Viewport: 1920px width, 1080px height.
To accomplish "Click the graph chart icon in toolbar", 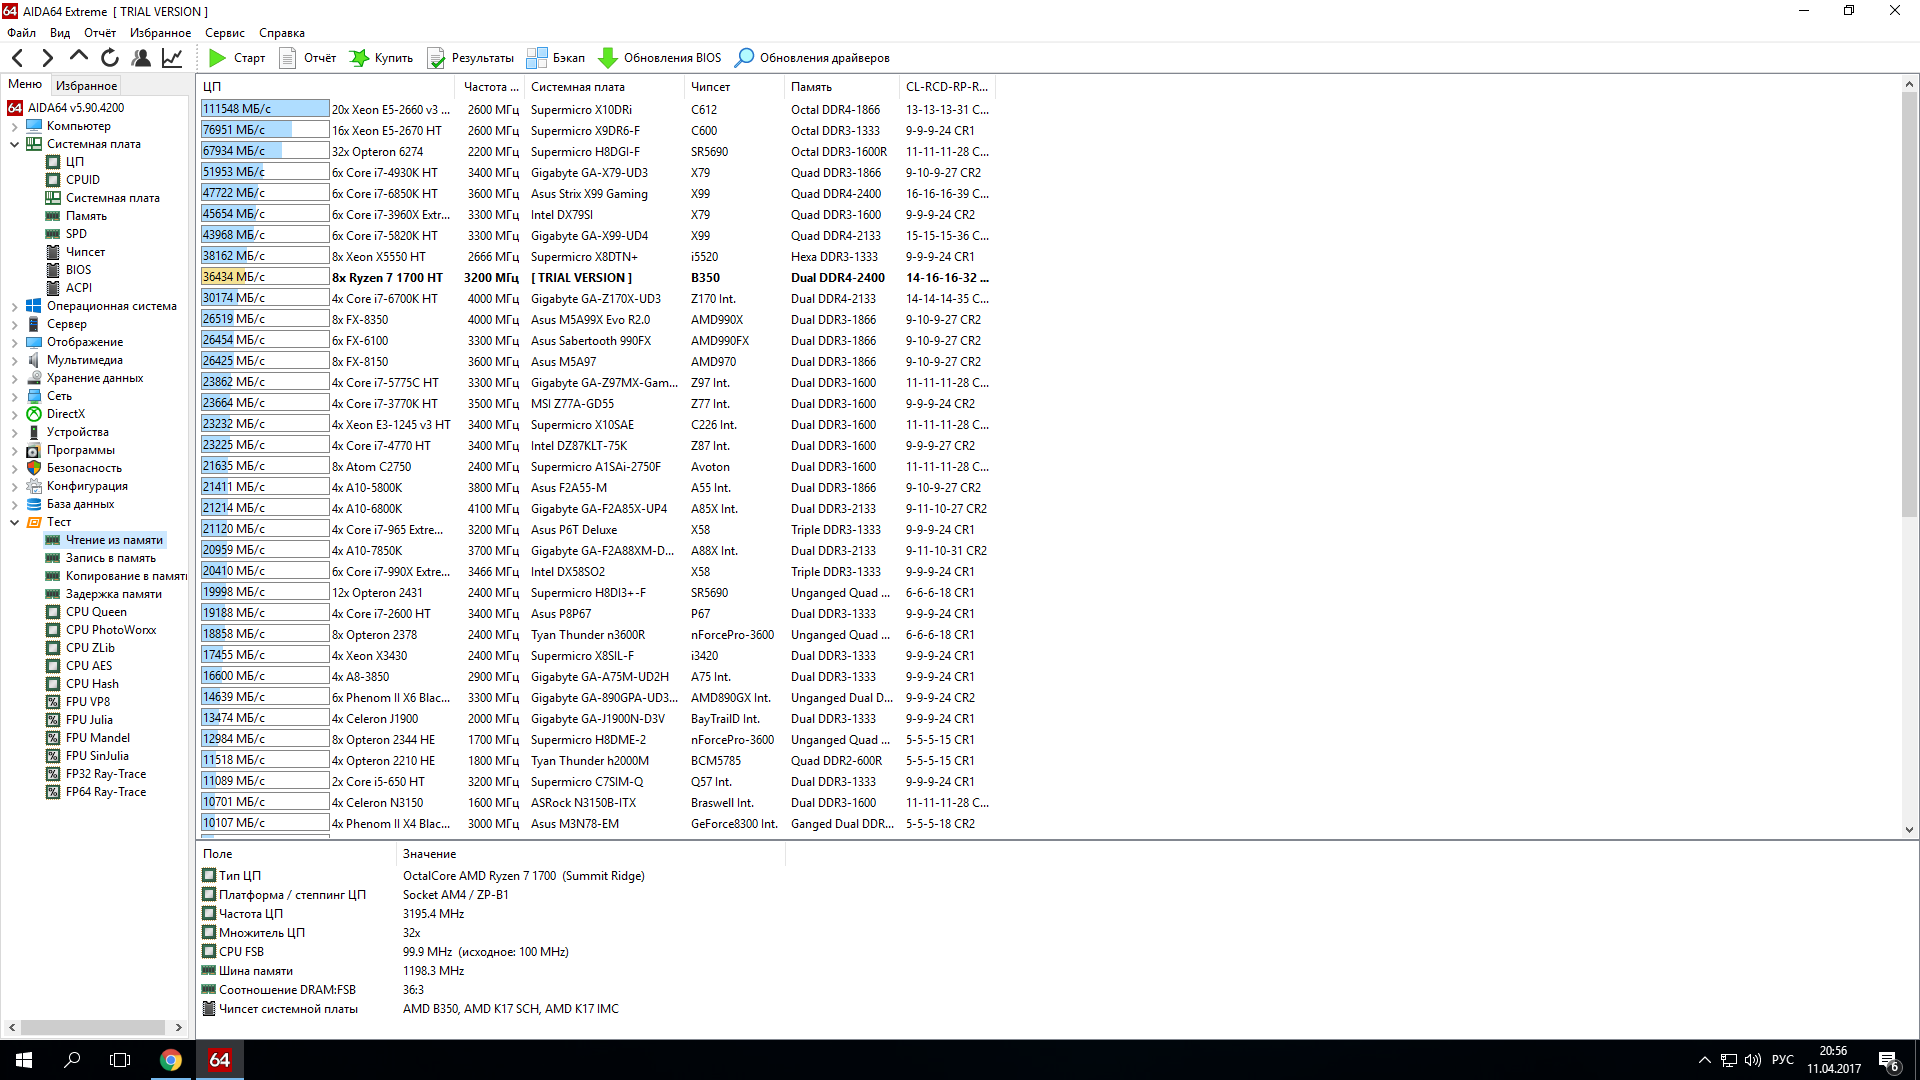I will (172, 58).
